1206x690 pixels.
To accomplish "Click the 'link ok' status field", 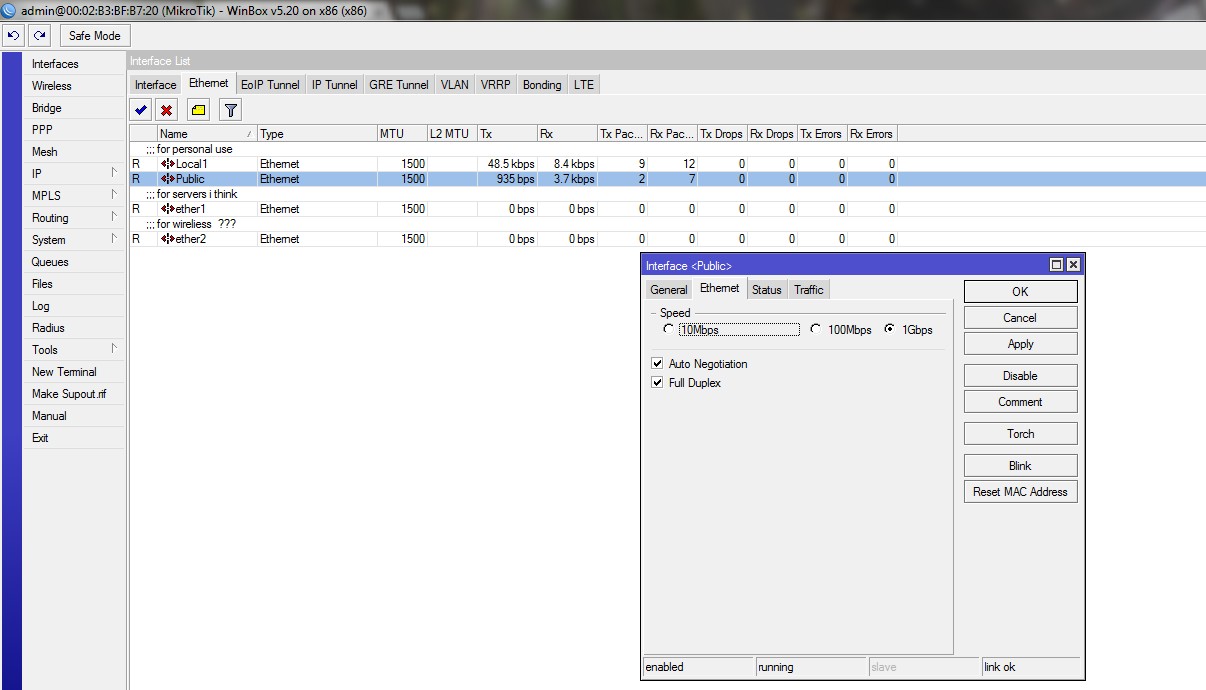I will tap(1031, 667).
